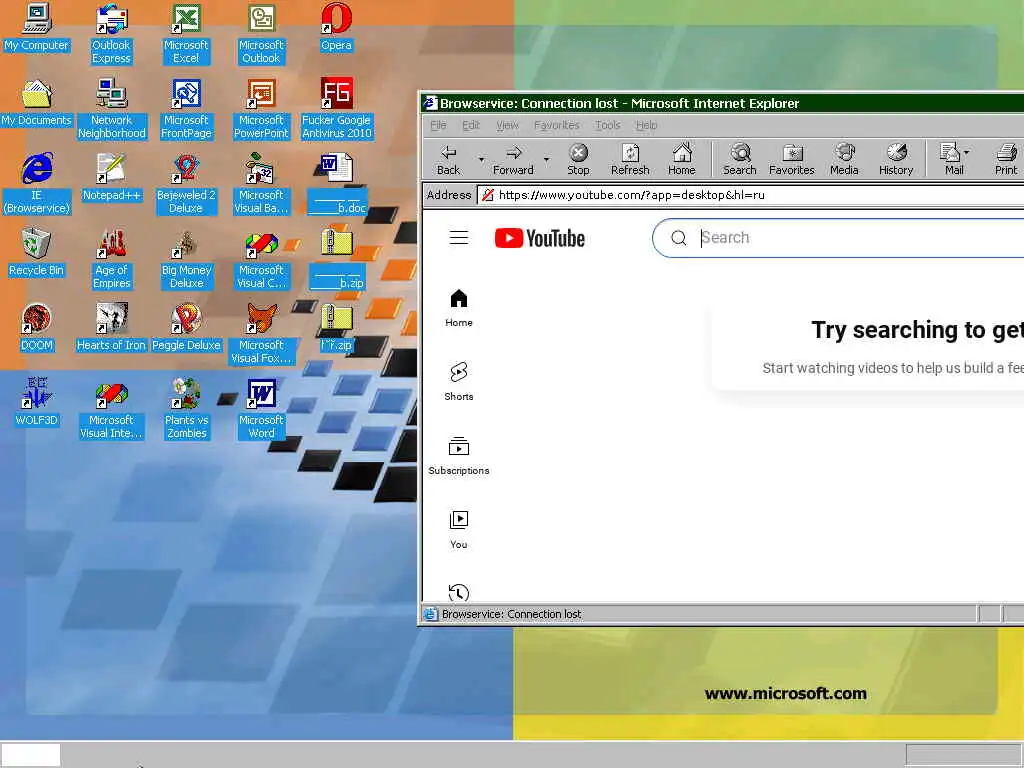Image resolution: width=1024 pixels, height=768 pixels.
Task: Select the b.zip archive file
Action: point(337,259)
